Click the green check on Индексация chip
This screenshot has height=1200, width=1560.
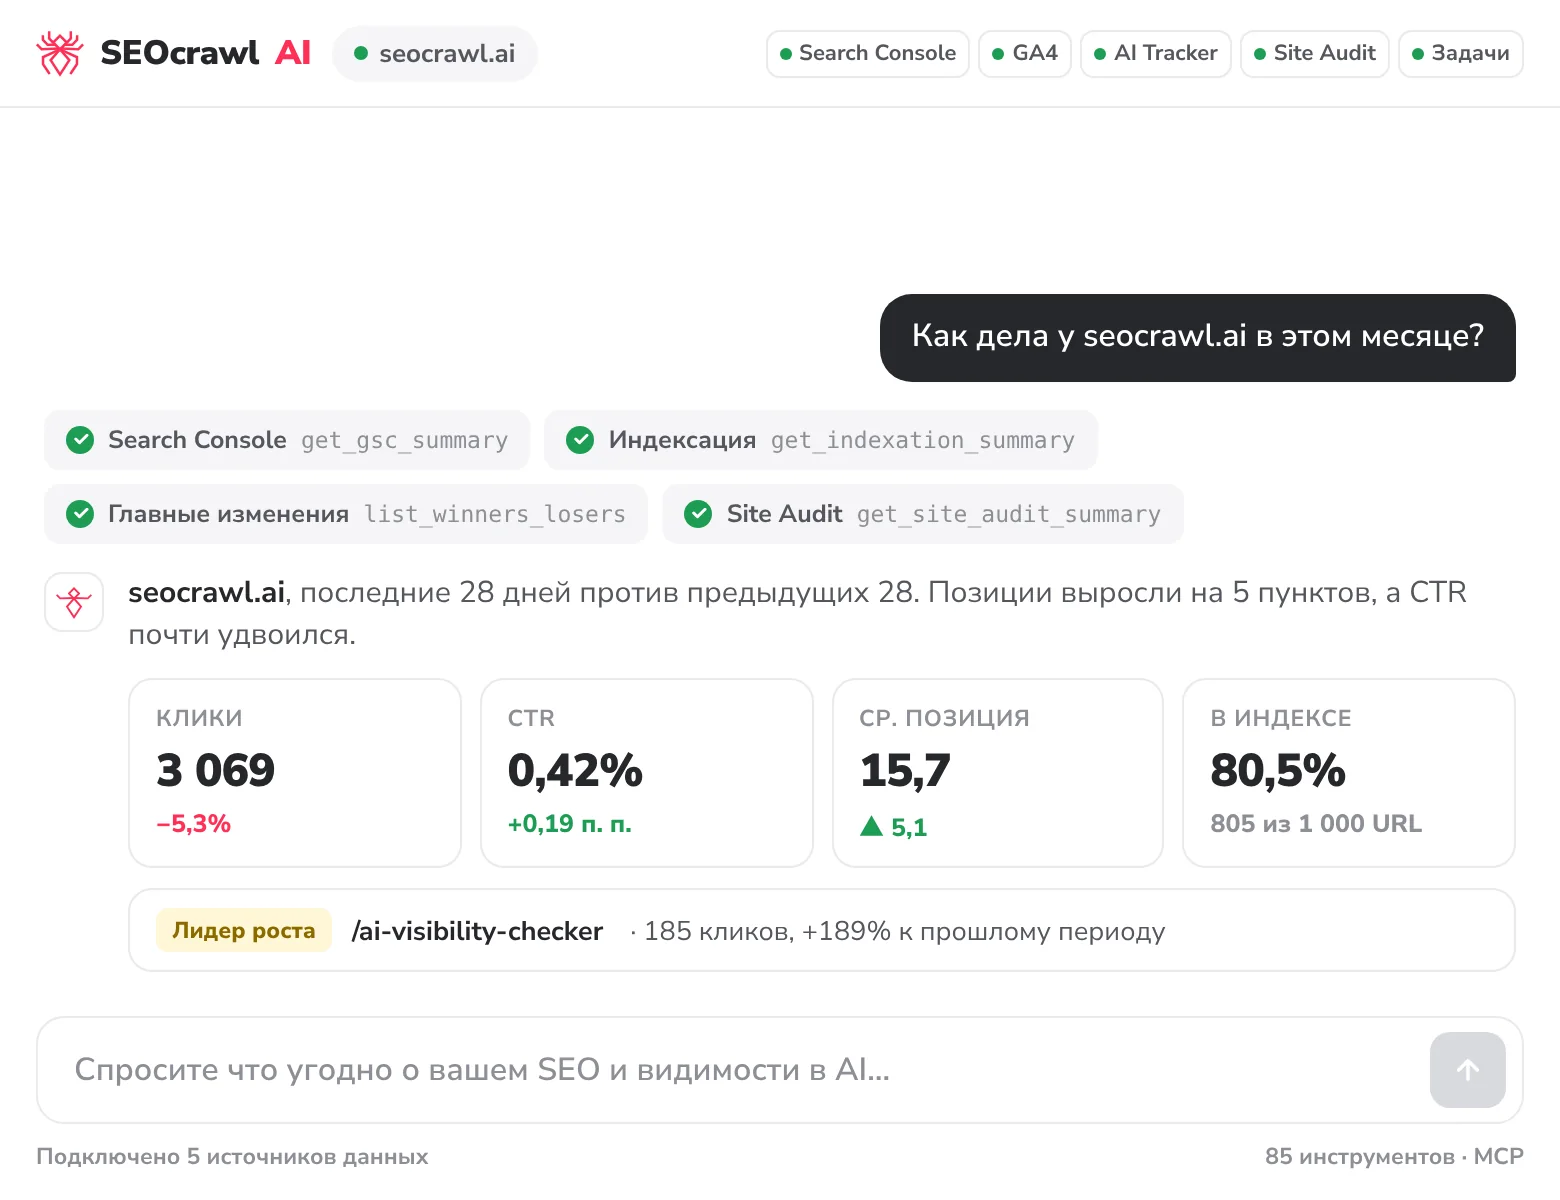click(x=580, y=440)
